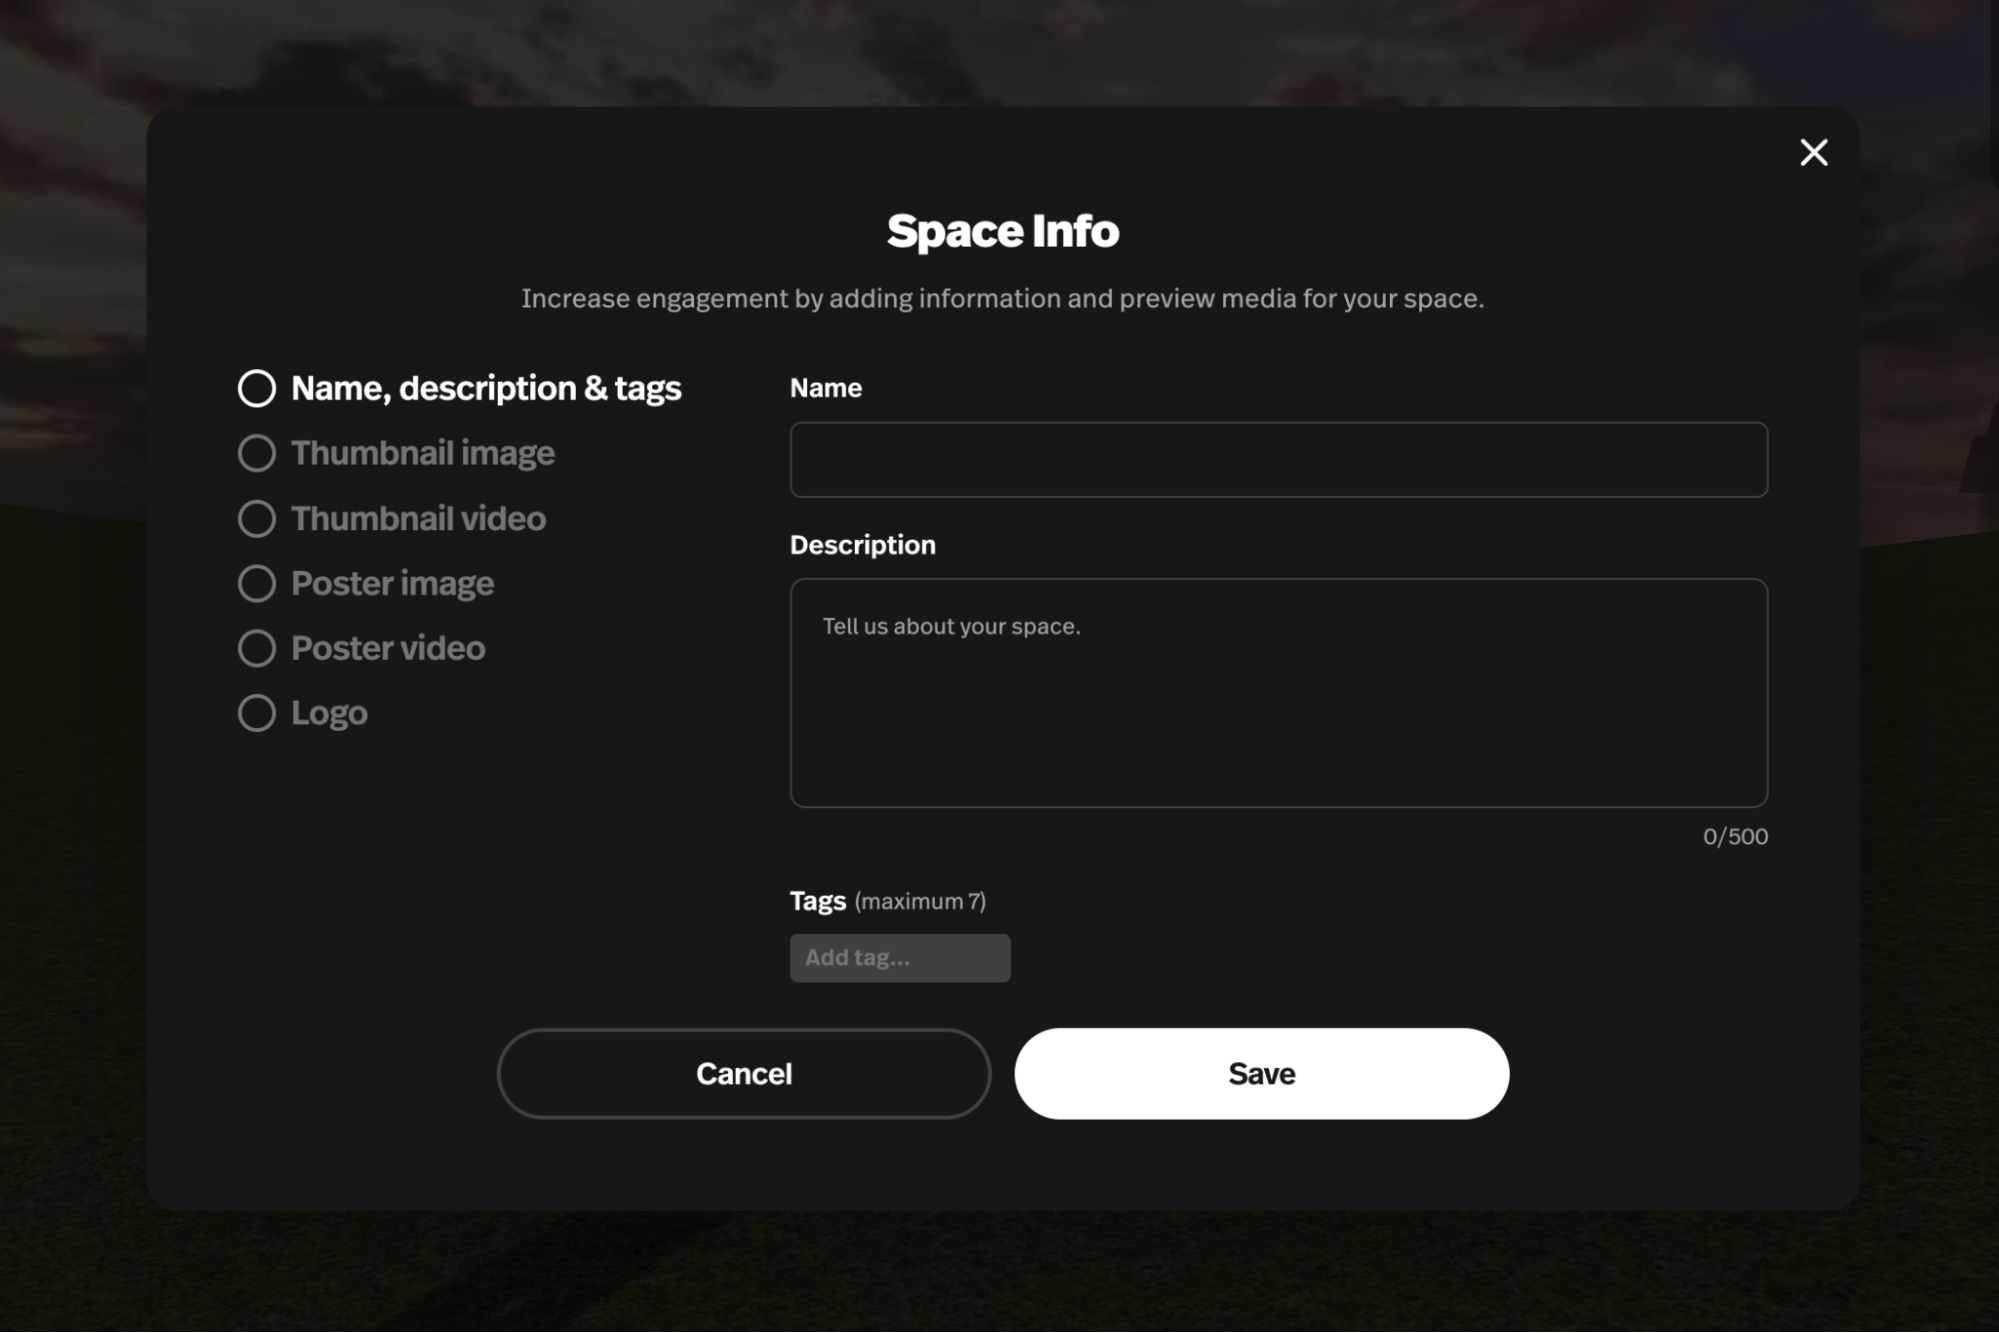The image size is (1999, 1333).
Task: Select the Poster video step circle
Action: pos(257,648)
